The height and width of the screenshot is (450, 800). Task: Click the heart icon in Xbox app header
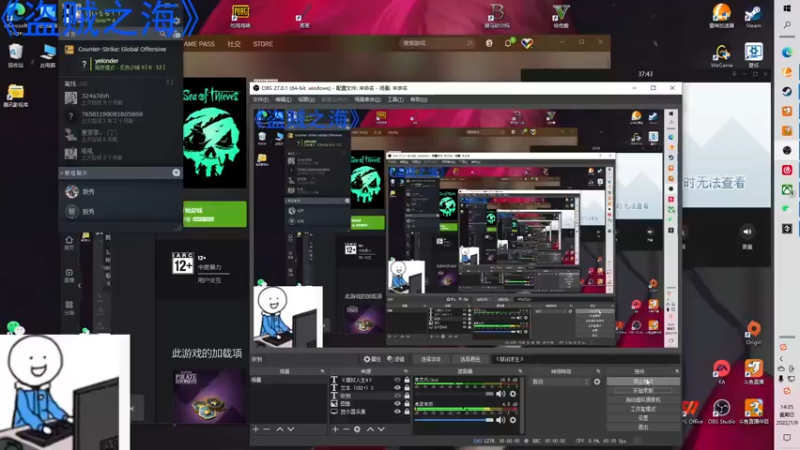coord(527,43)
